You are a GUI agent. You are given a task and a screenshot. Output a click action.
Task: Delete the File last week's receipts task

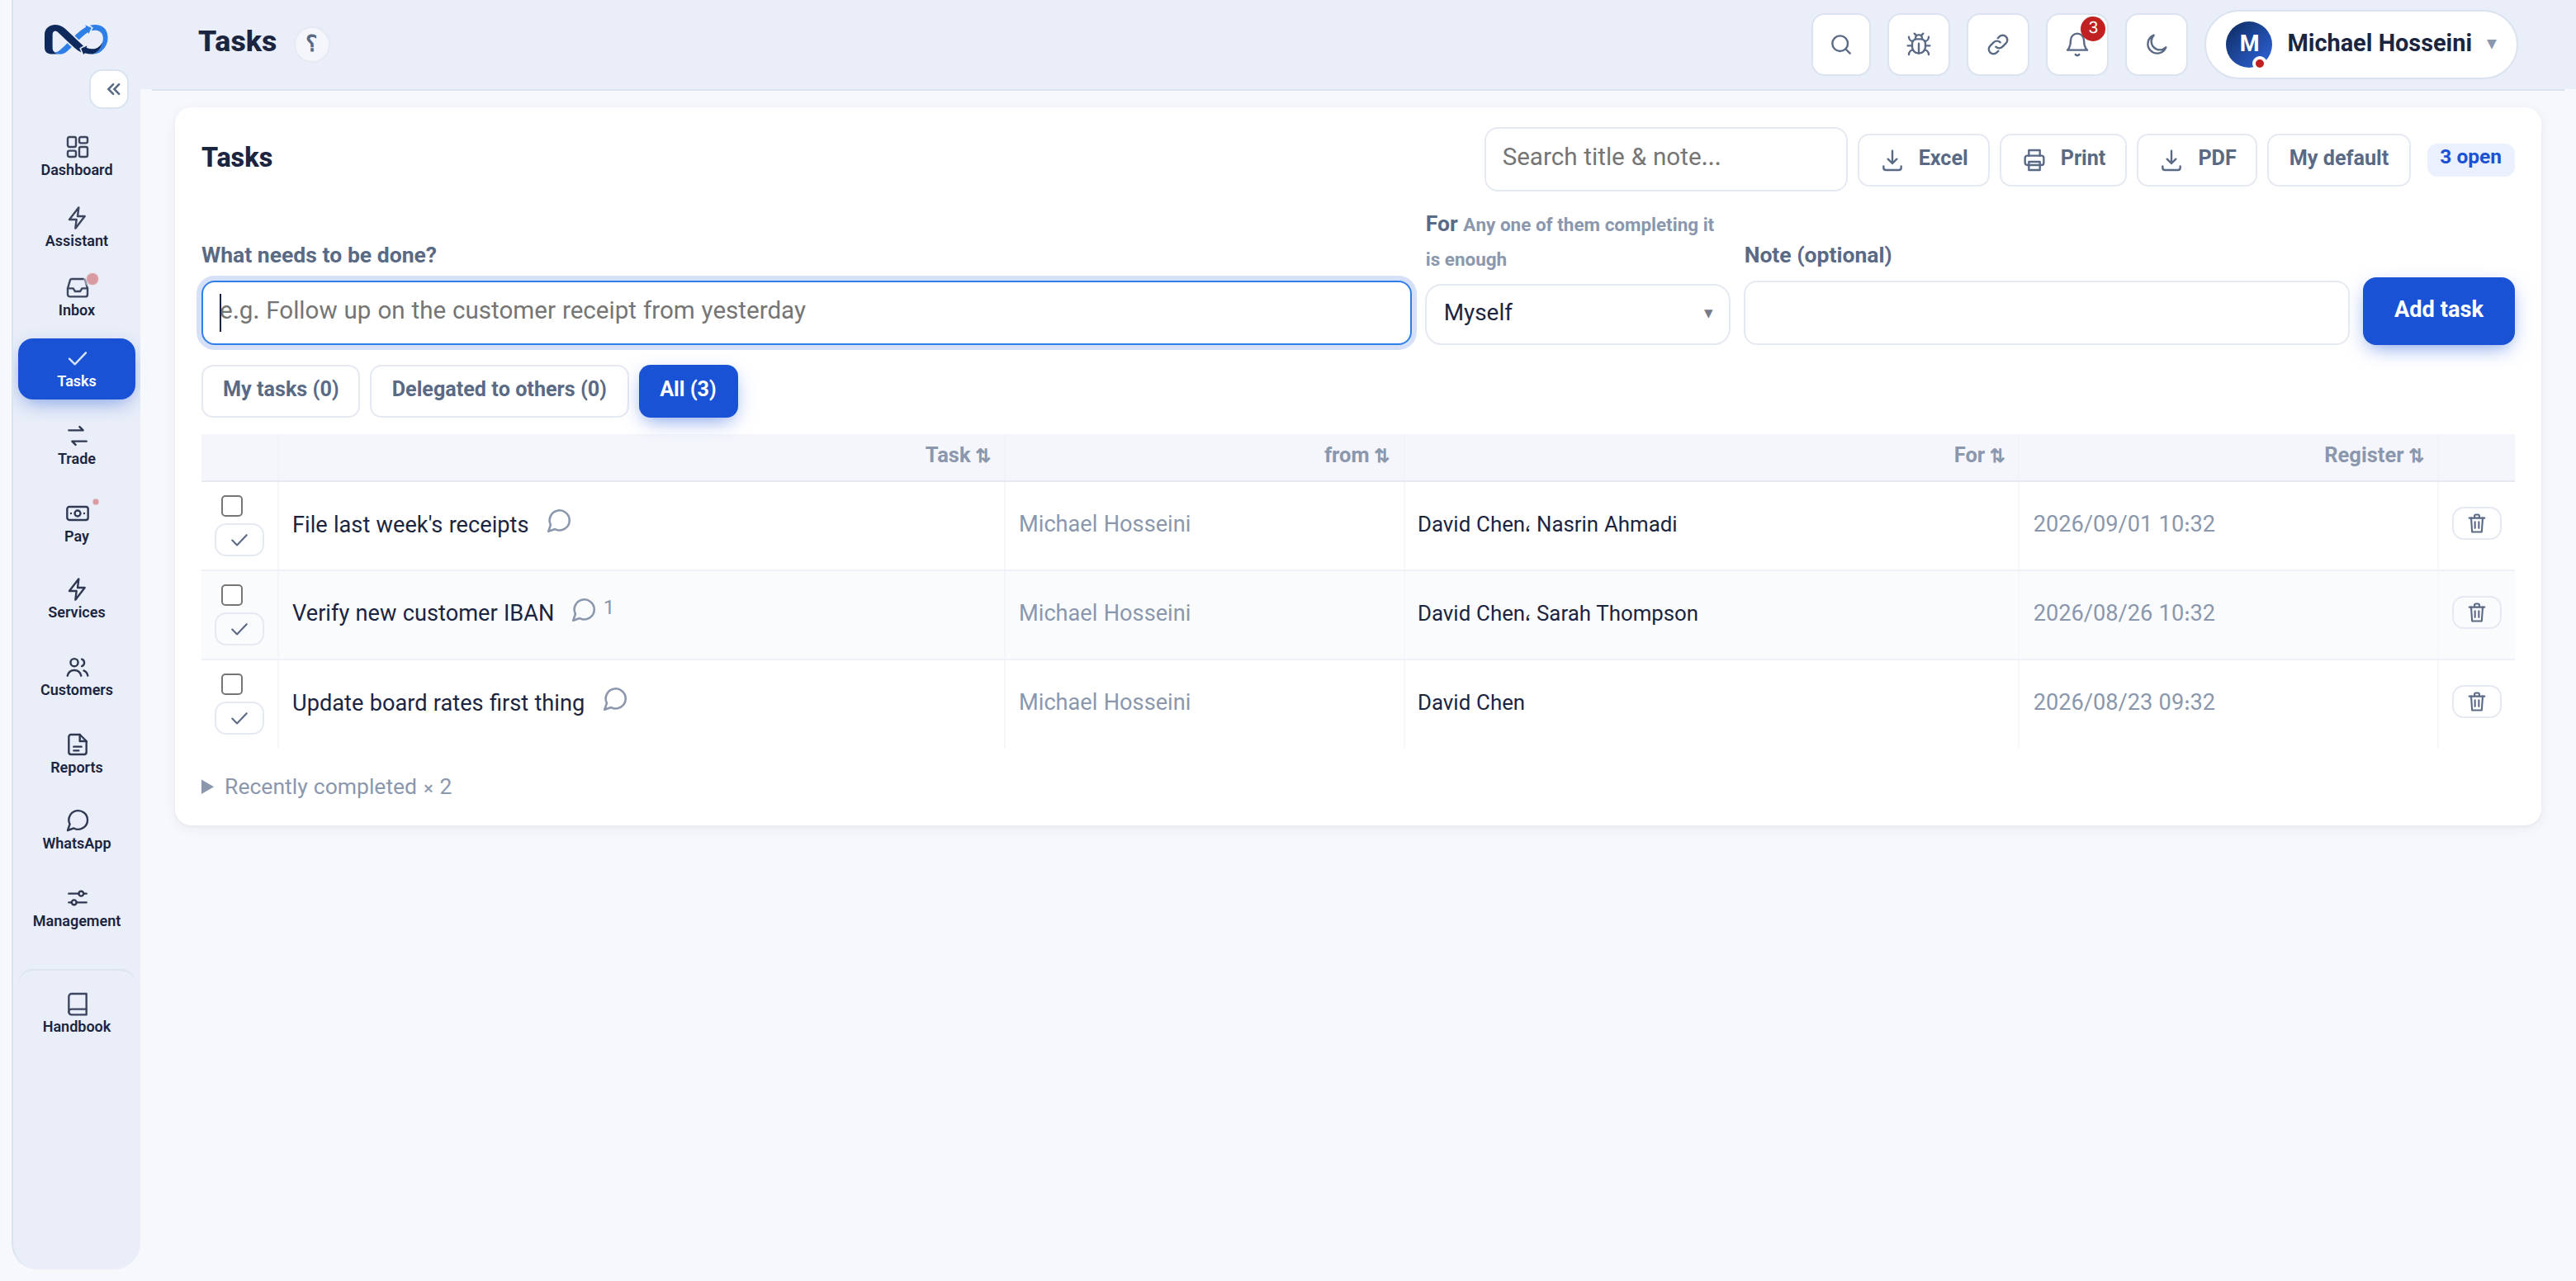point(2476,523)
